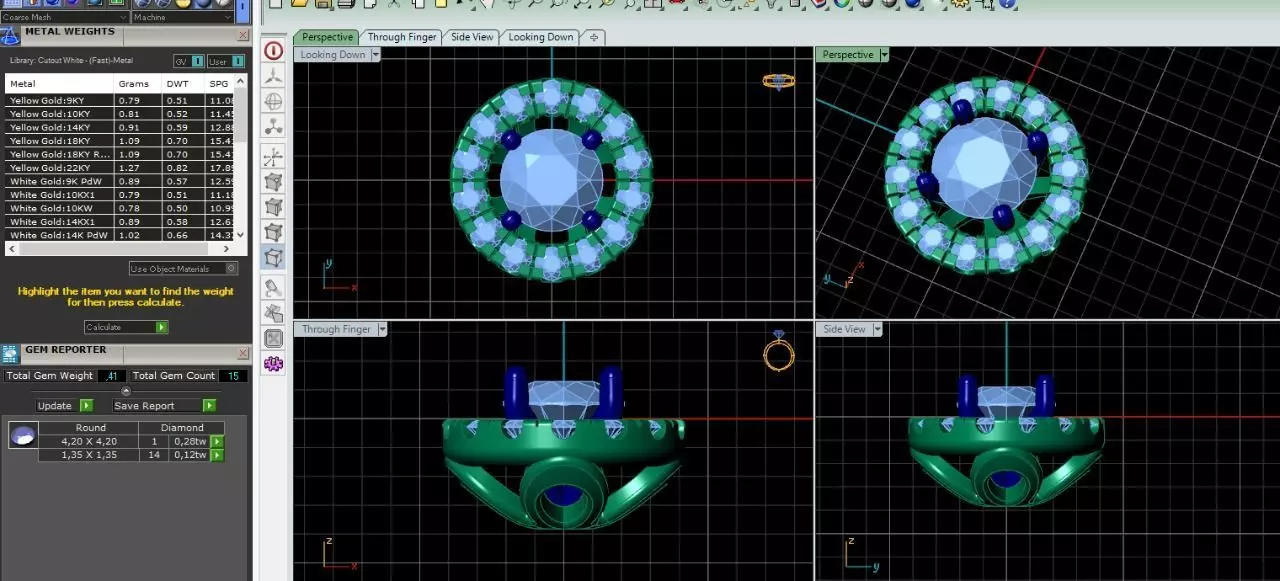The height and width of the screenshot is (581, 1280).
Task: Click the Metal column header
Action: [x=59, y=84]
